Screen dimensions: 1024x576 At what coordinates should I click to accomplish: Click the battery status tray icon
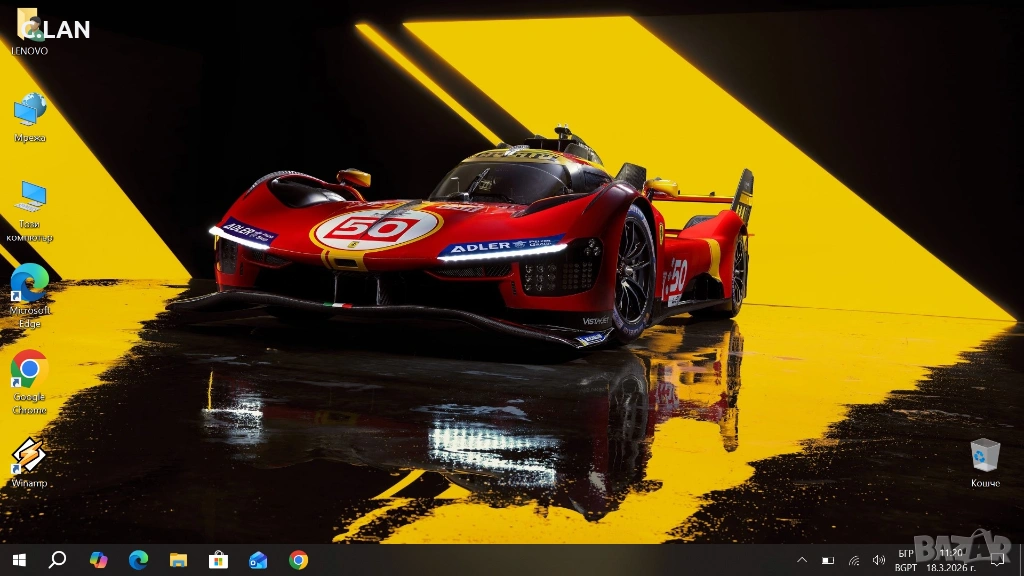tap(828, 560)
